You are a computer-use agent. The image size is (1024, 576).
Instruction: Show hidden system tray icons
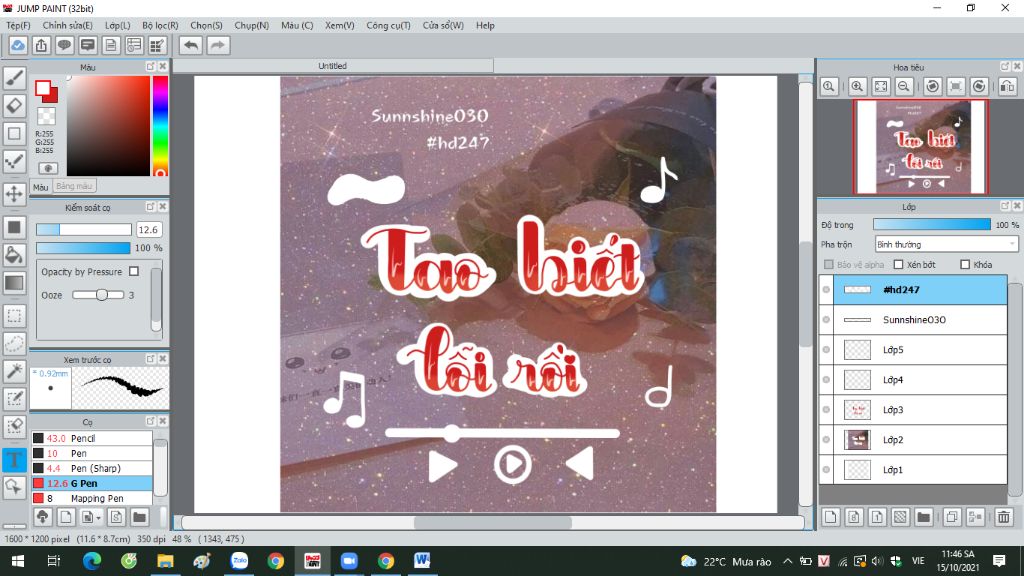point(788,561)
